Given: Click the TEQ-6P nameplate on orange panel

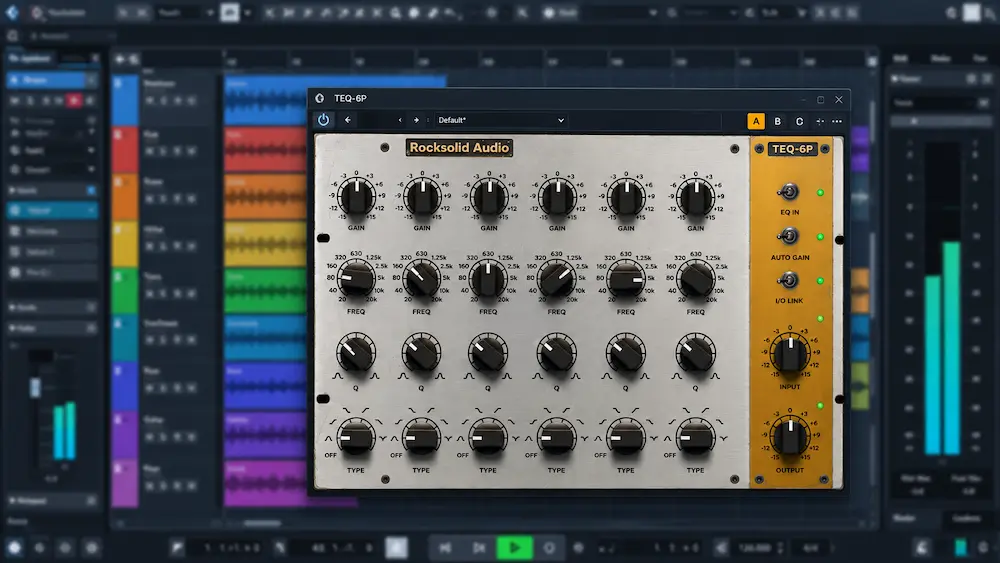Looking at the screenshot, I should (x=792, y=149).
